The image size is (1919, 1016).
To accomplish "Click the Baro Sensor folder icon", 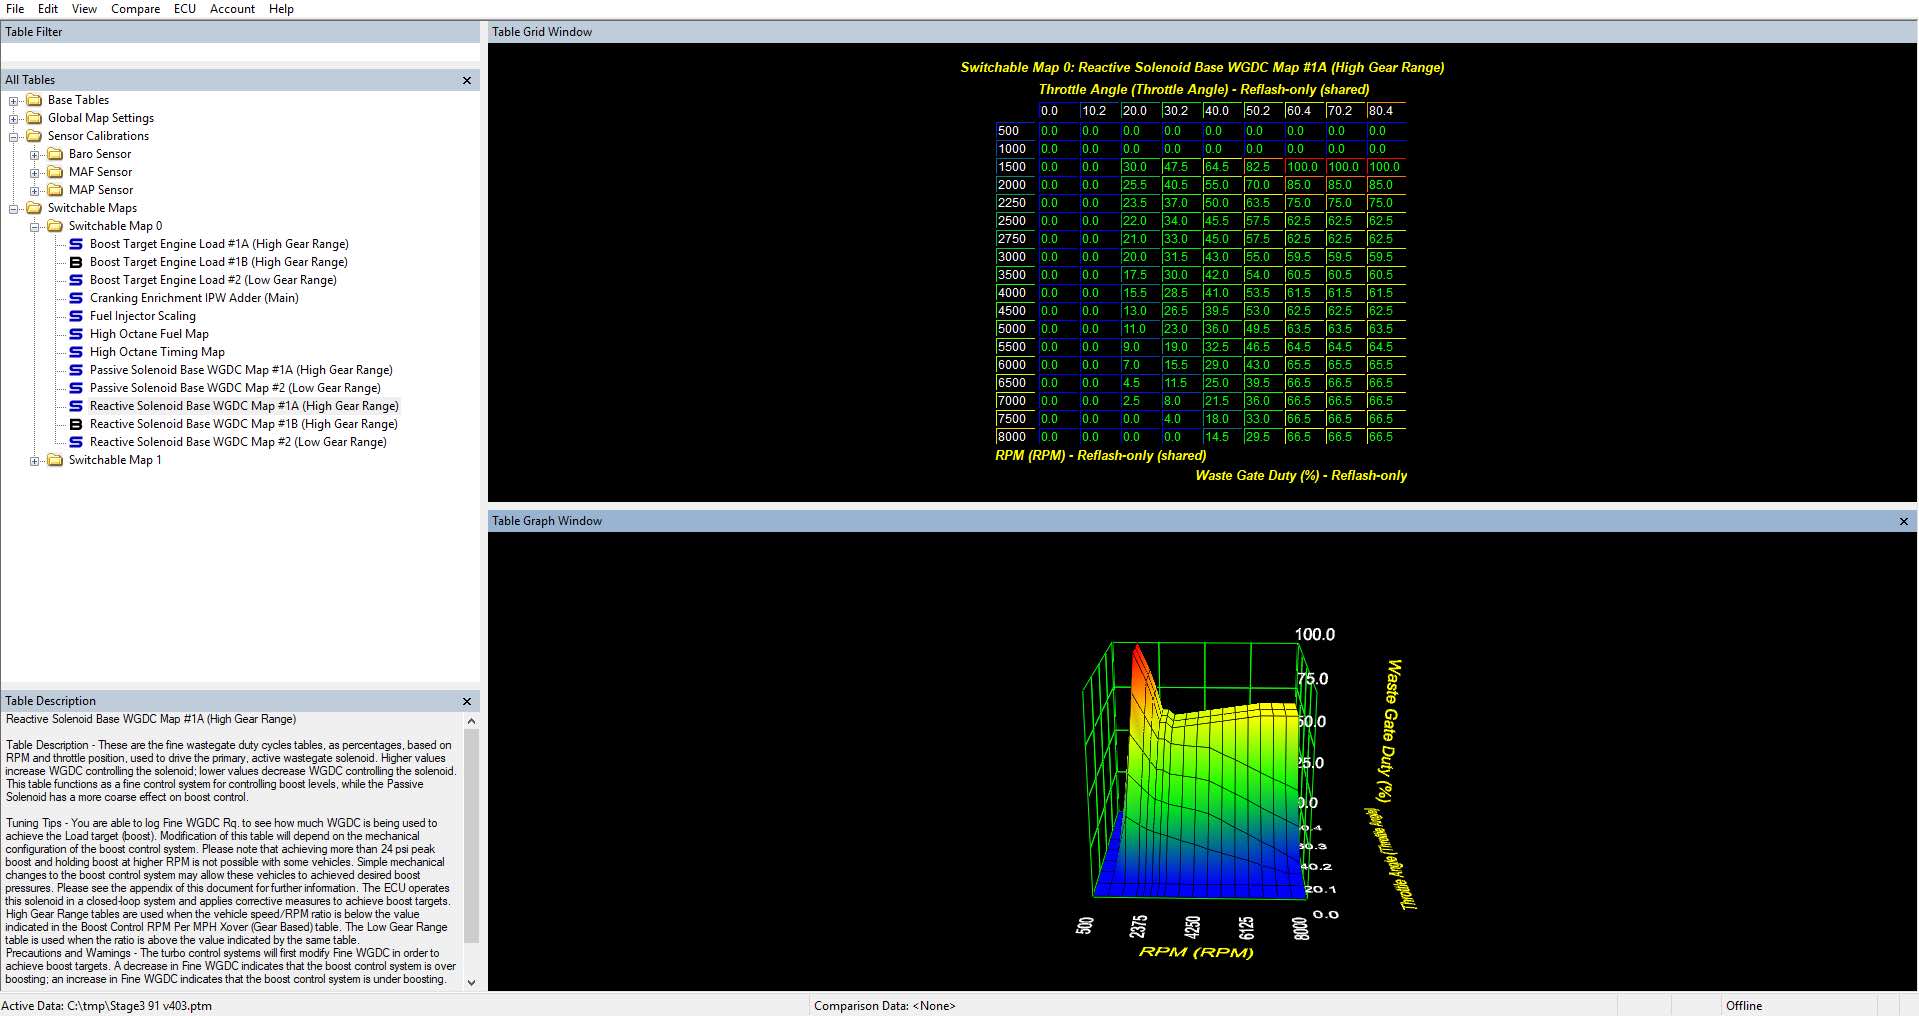I will tap(55, 154).
